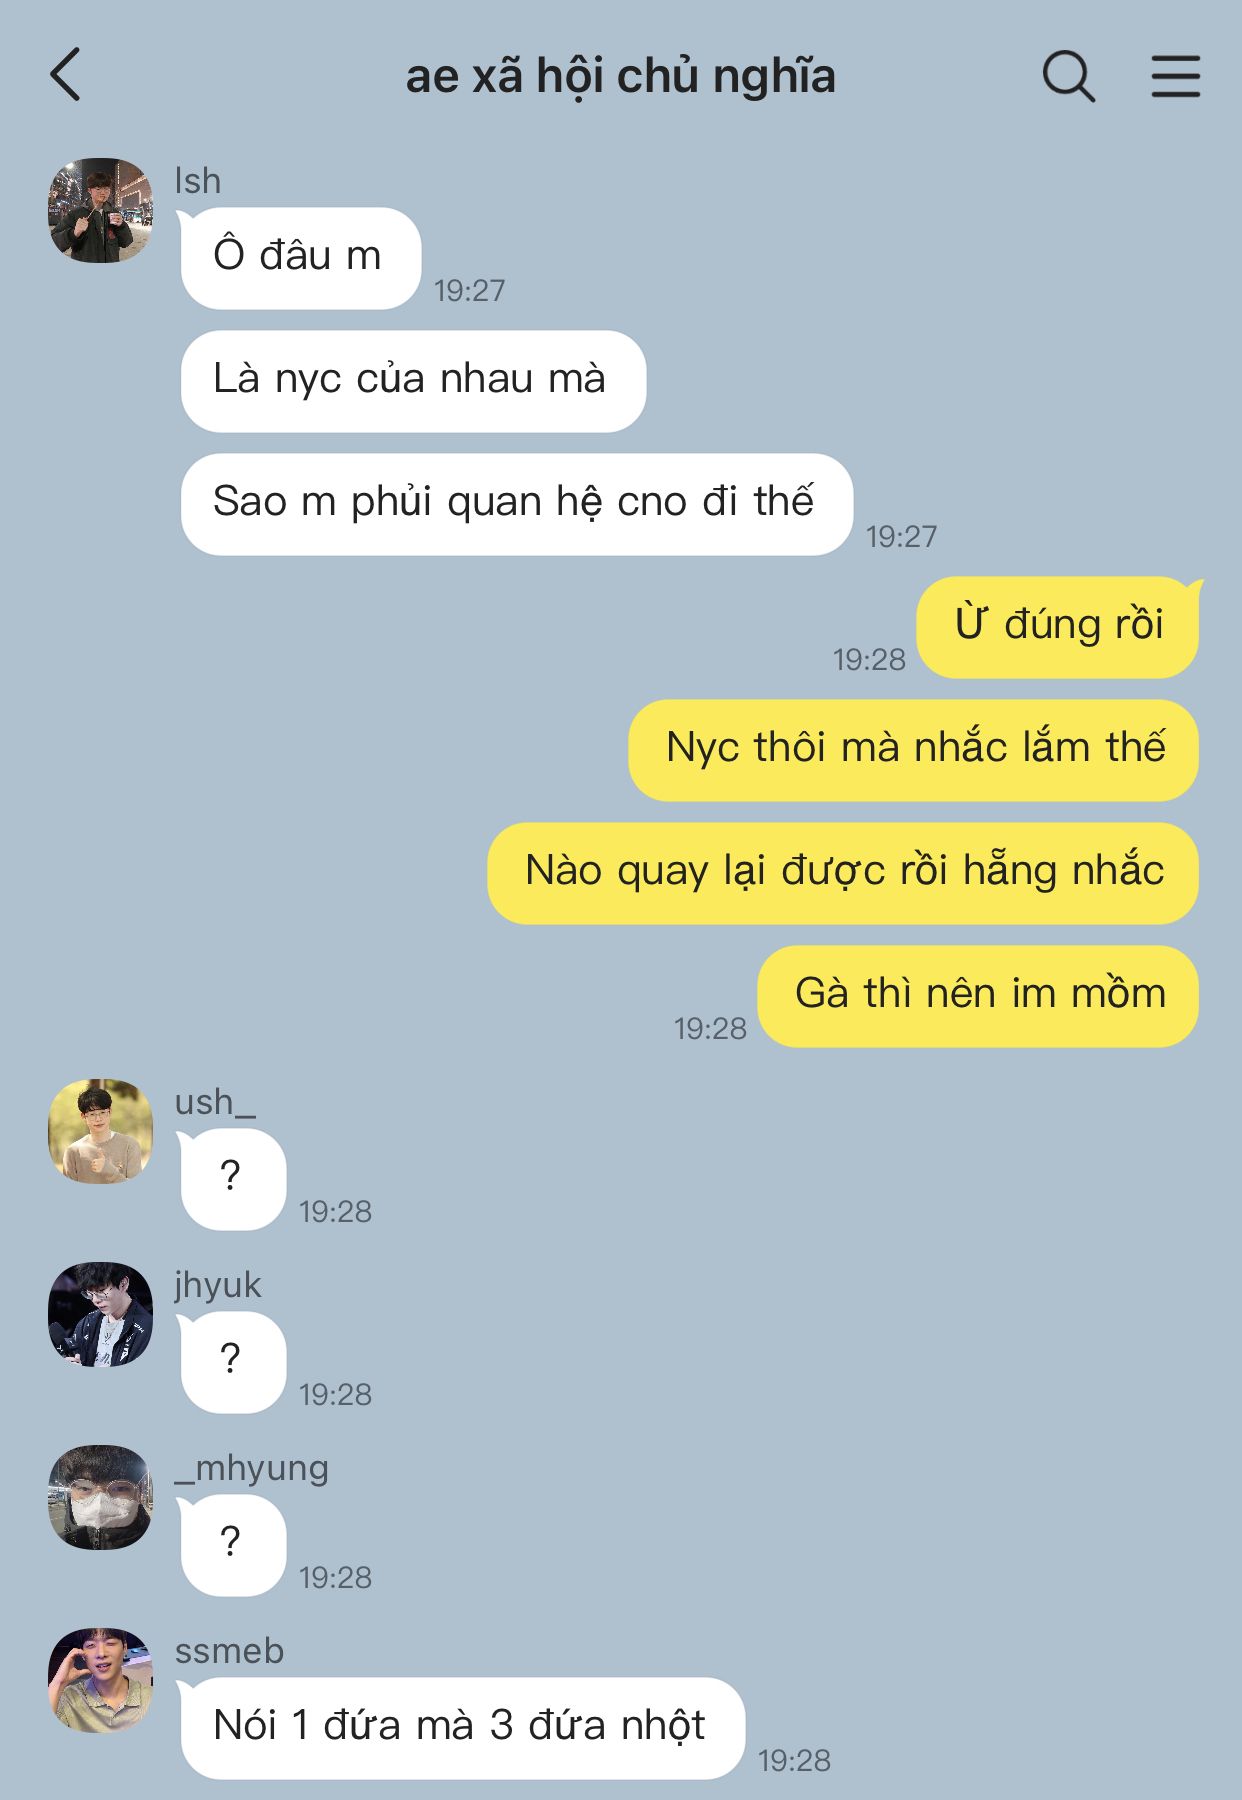Open the hamburger menu icon
Screen dimensions: 1242x1800
(1175, 76)
